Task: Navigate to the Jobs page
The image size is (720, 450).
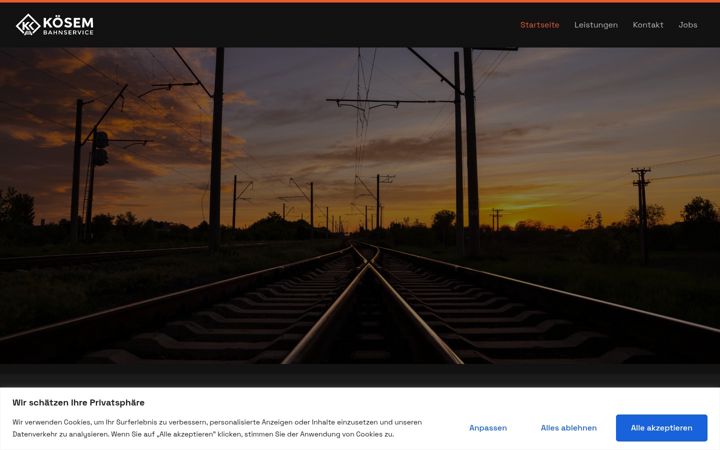Action: coord(687,25)
